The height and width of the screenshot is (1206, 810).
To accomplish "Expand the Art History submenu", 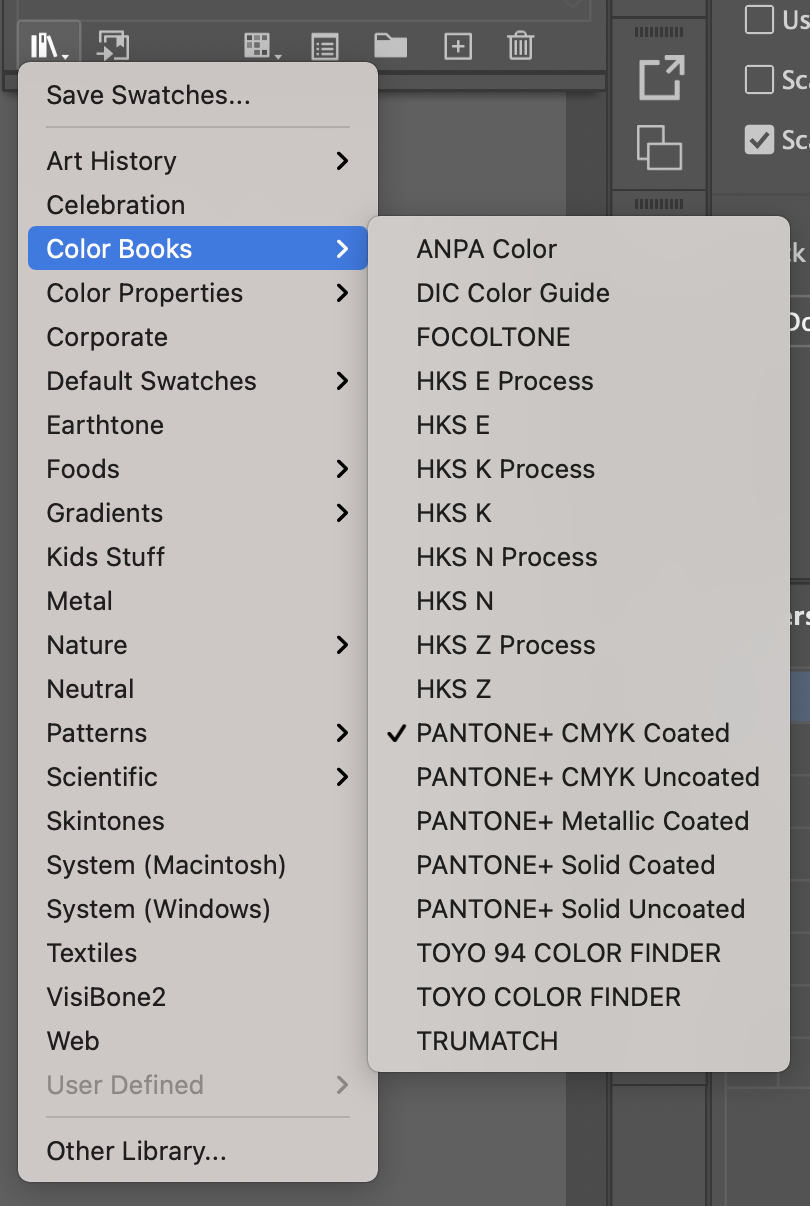I will coord(197,161).
